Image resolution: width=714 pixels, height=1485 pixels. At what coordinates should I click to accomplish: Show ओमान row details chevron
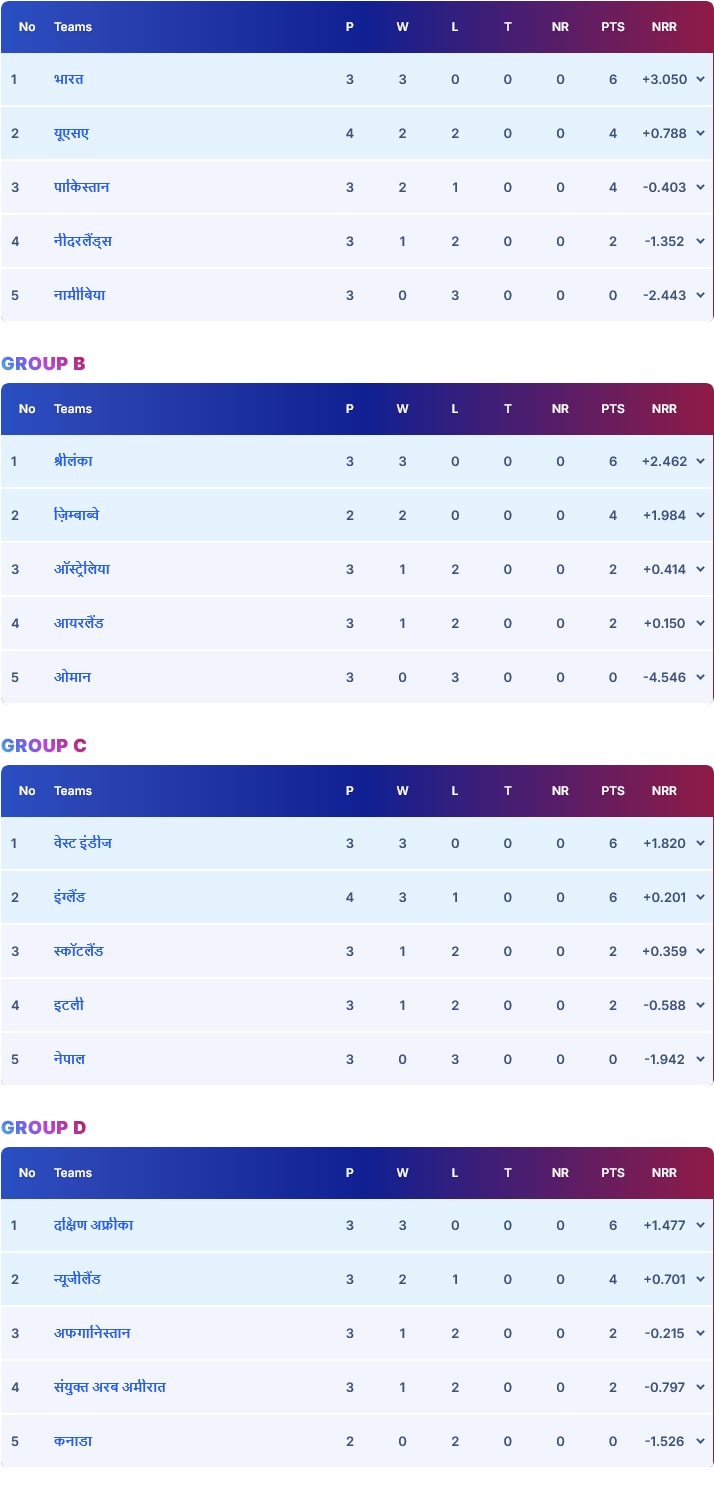[700, 677]
